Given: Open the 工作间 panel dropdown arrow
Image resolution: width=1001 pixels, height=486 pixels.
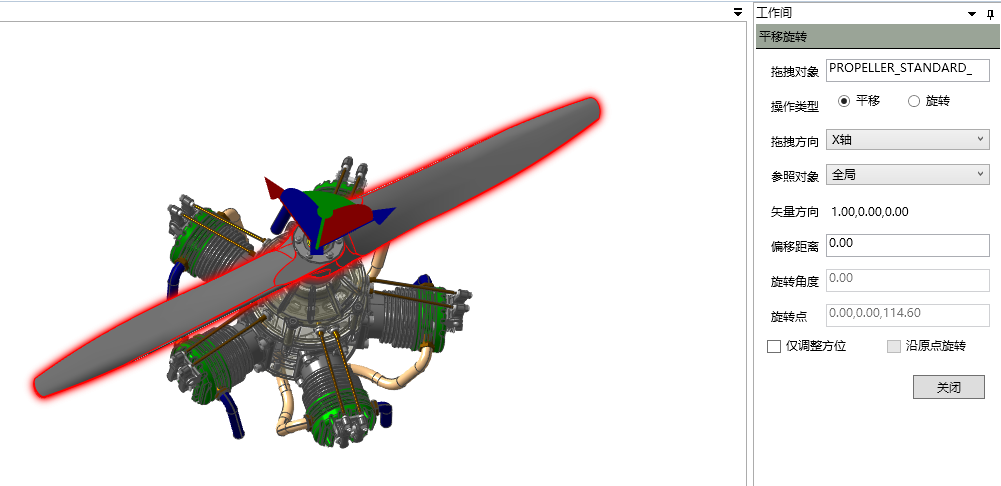Looking at the screenshot, I should 972,13.
